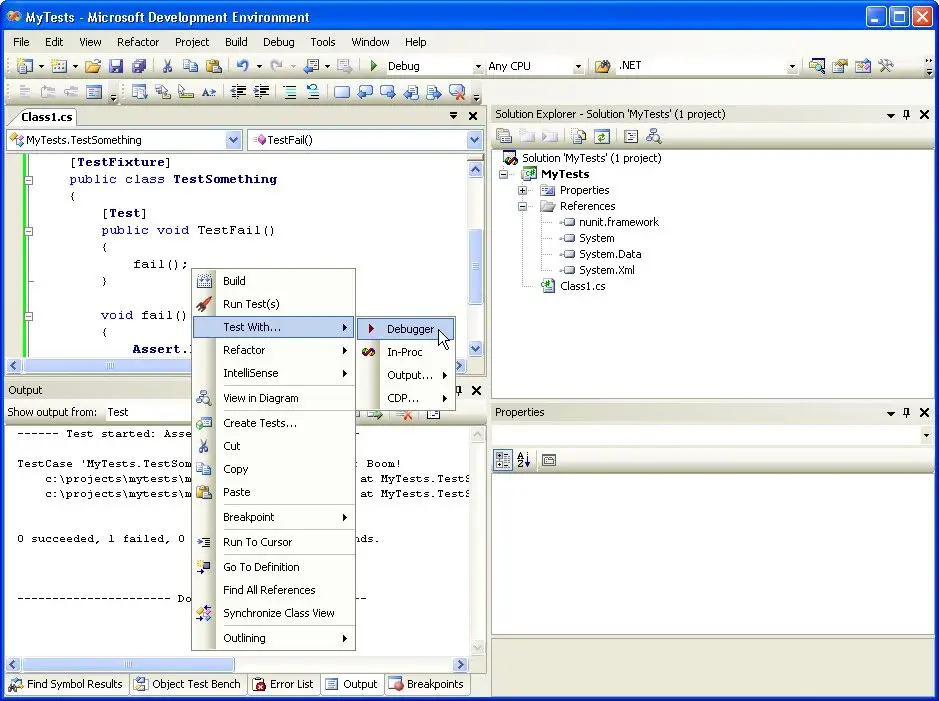939x701 pixels.
Task: Collapse the MyTests project node
Action: 504,174
